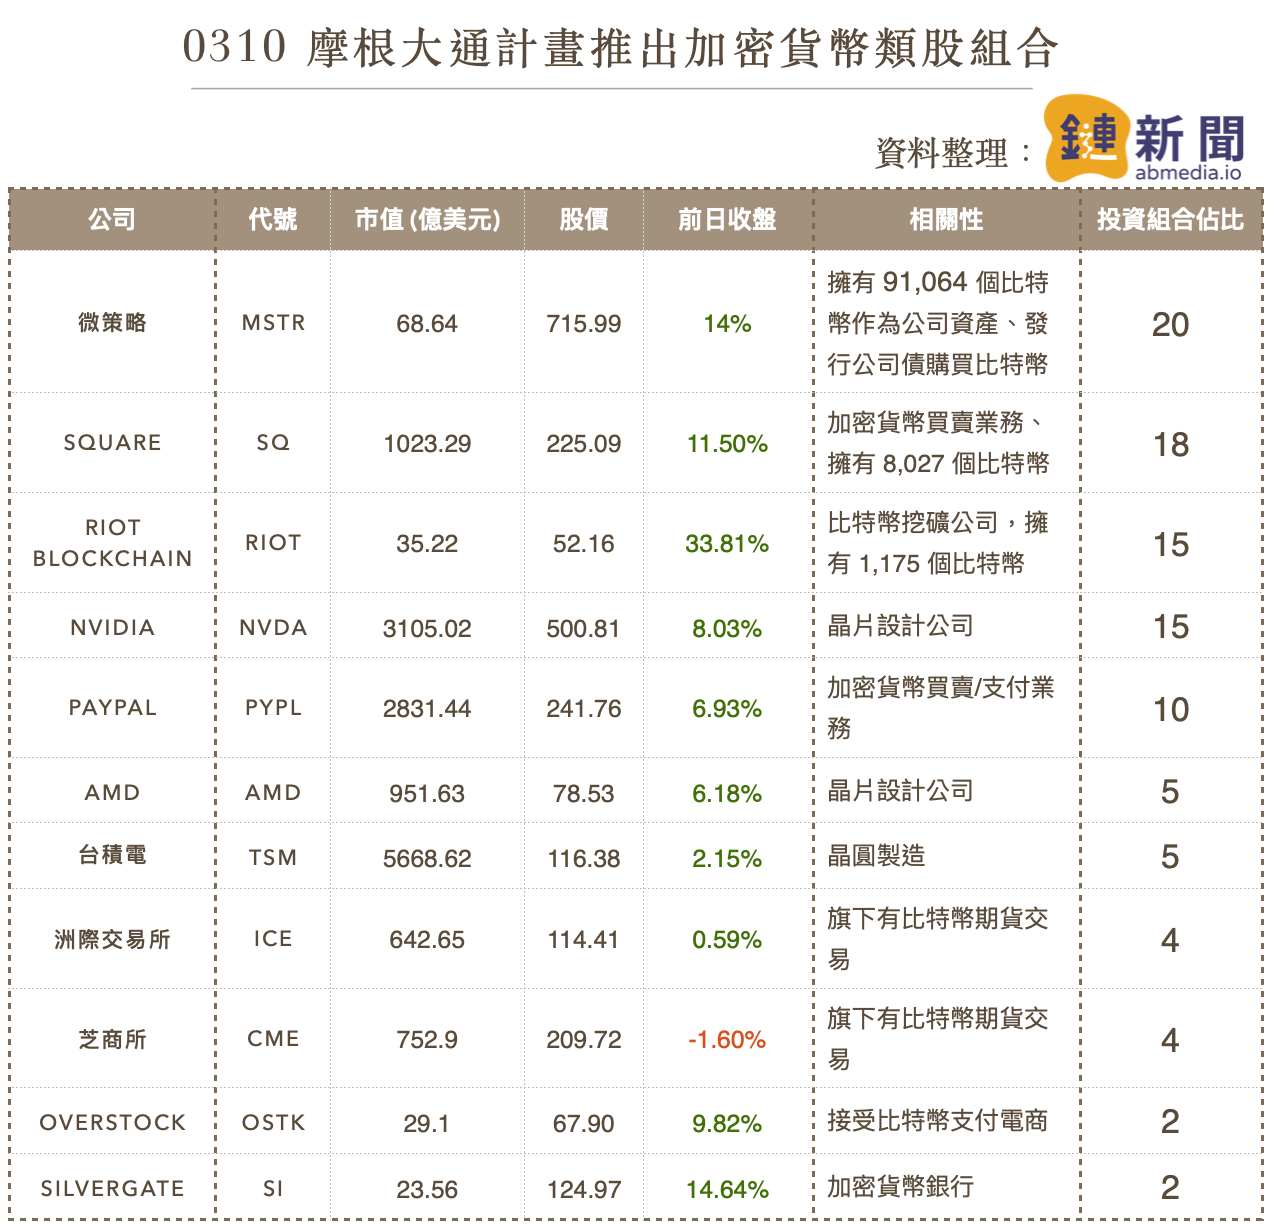
Task: Click the 6.18% change value
Action: [727, 794]
